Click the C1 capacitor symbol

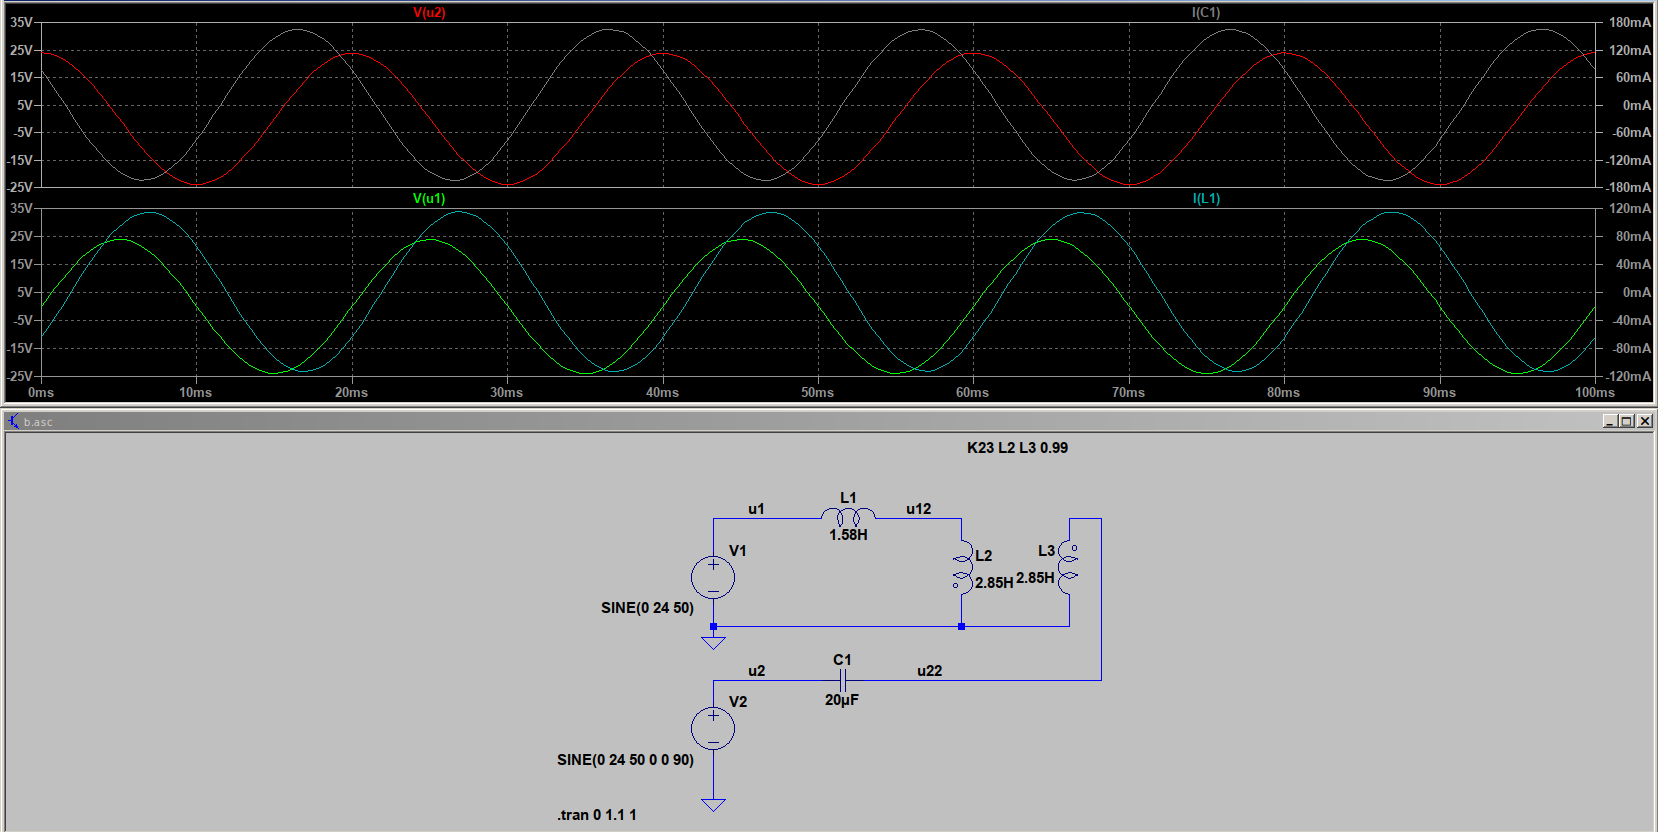[x=843, y=681]
